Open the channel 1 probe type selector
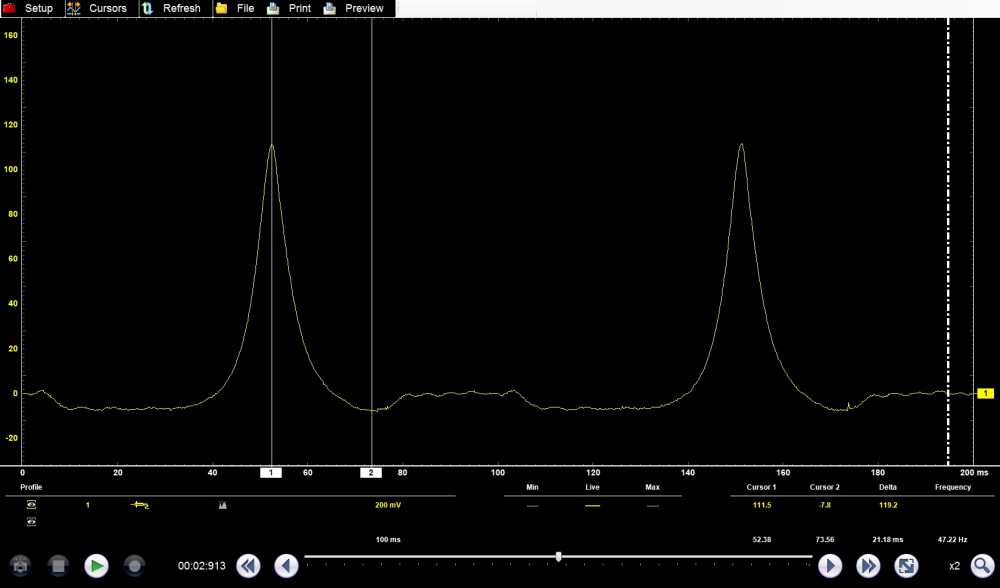 140,505
